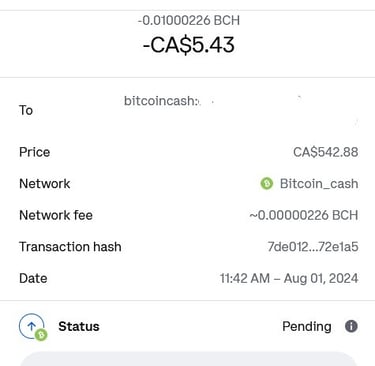Select the transaction hash 7de012...72e1a5
Viewport: 375px width, 366px height.
313,247
